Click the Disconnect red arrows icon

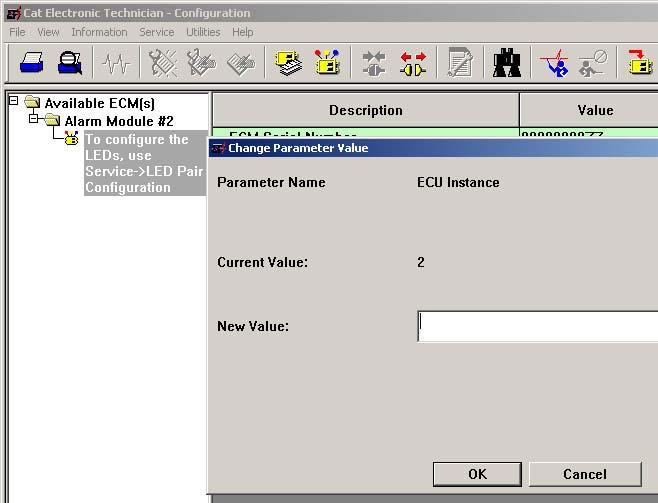point(413,63)
